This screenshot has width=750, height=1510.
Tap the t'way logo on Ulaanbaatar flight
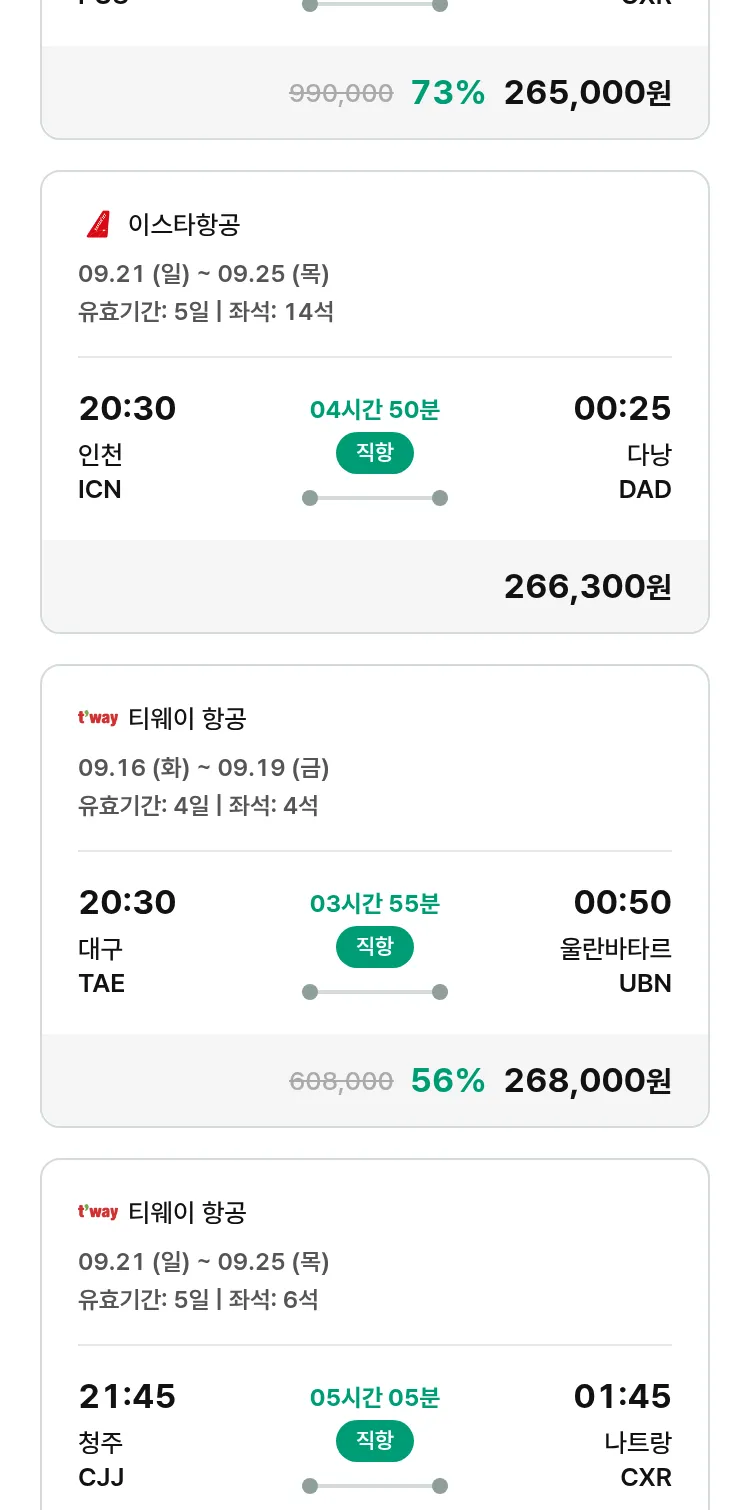point(98,718)
